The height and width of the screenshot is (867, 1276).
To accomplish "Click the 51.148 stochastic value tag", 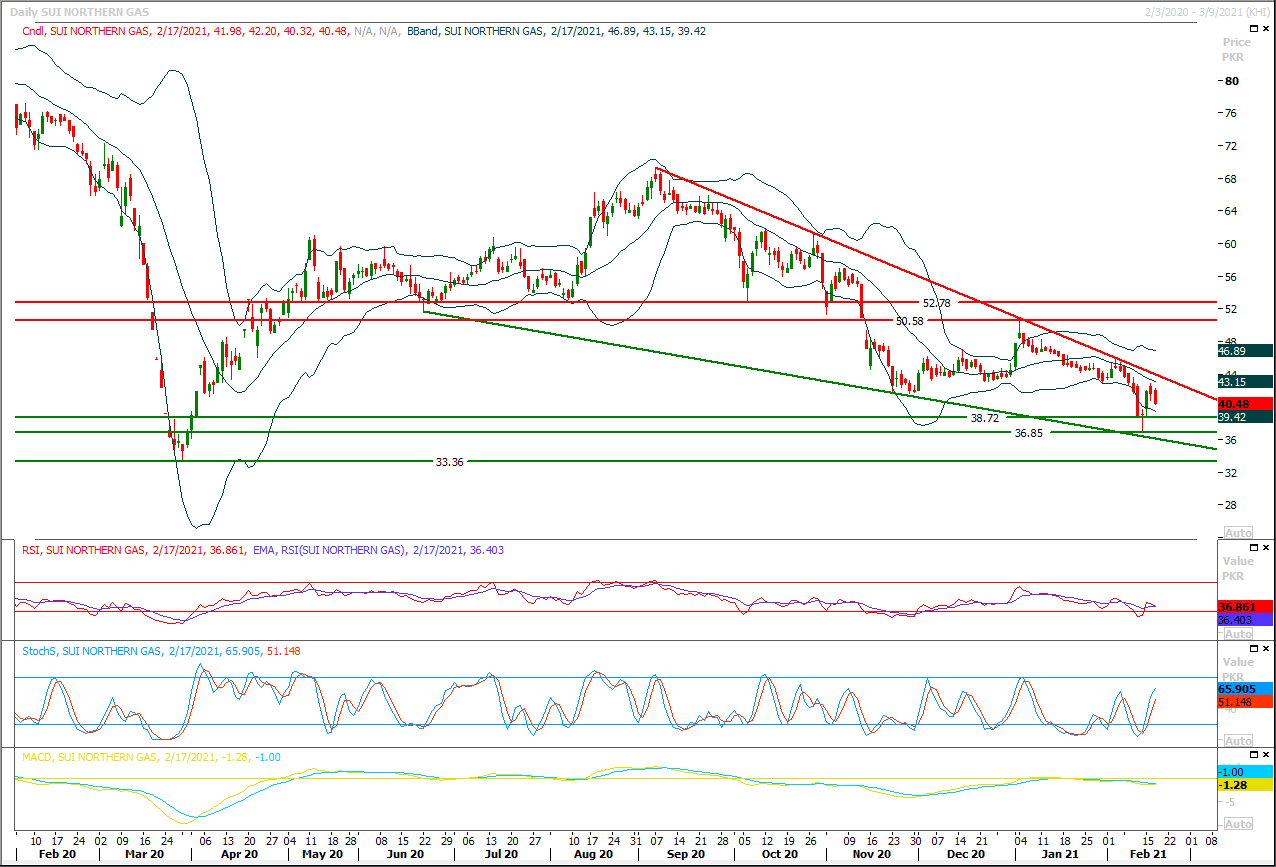I will [1245, 702].
